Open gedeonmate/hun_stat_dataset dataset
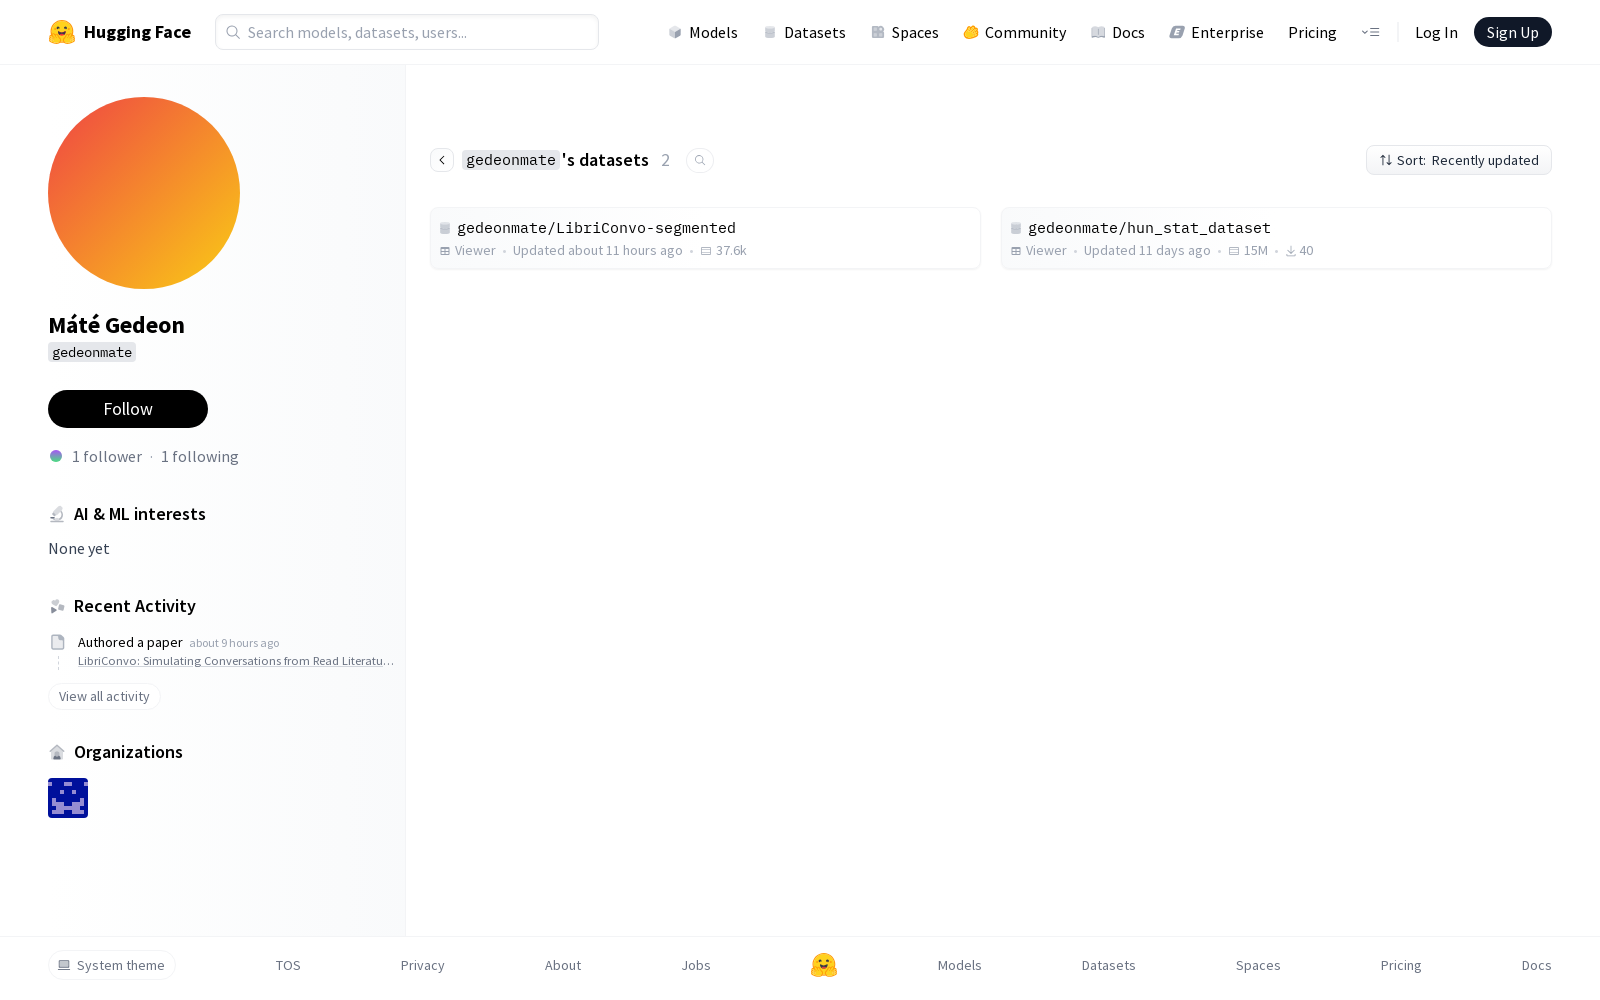This screenshot has width=1600, height=1000. pos(1276,238)
